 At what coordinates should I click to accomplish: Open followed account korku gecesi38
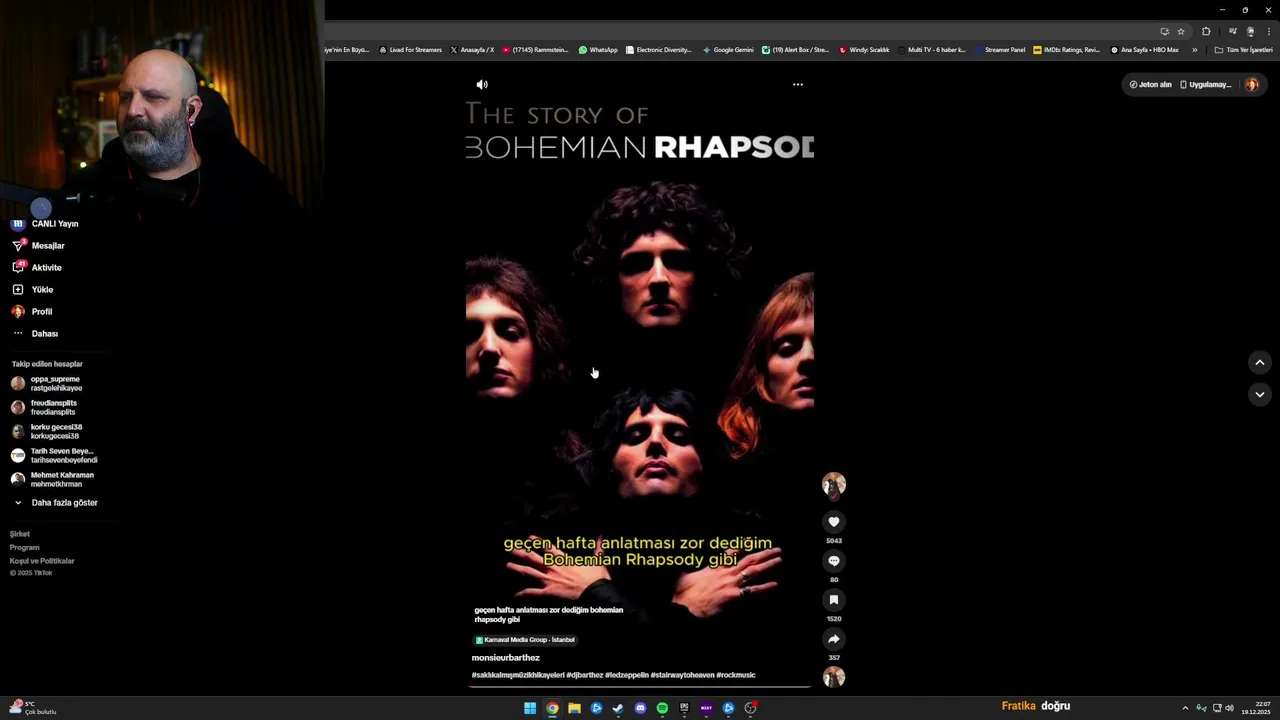47,432
